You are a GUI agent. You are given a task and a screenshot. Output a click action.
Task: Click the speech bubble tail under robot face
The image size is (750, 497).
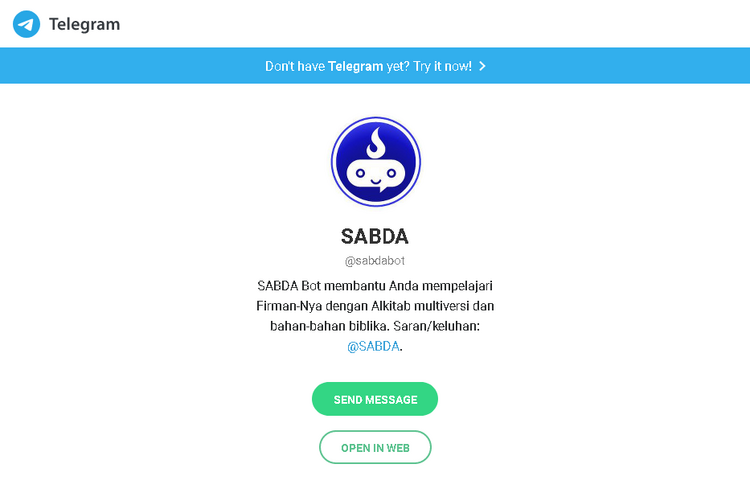point(383,189)
